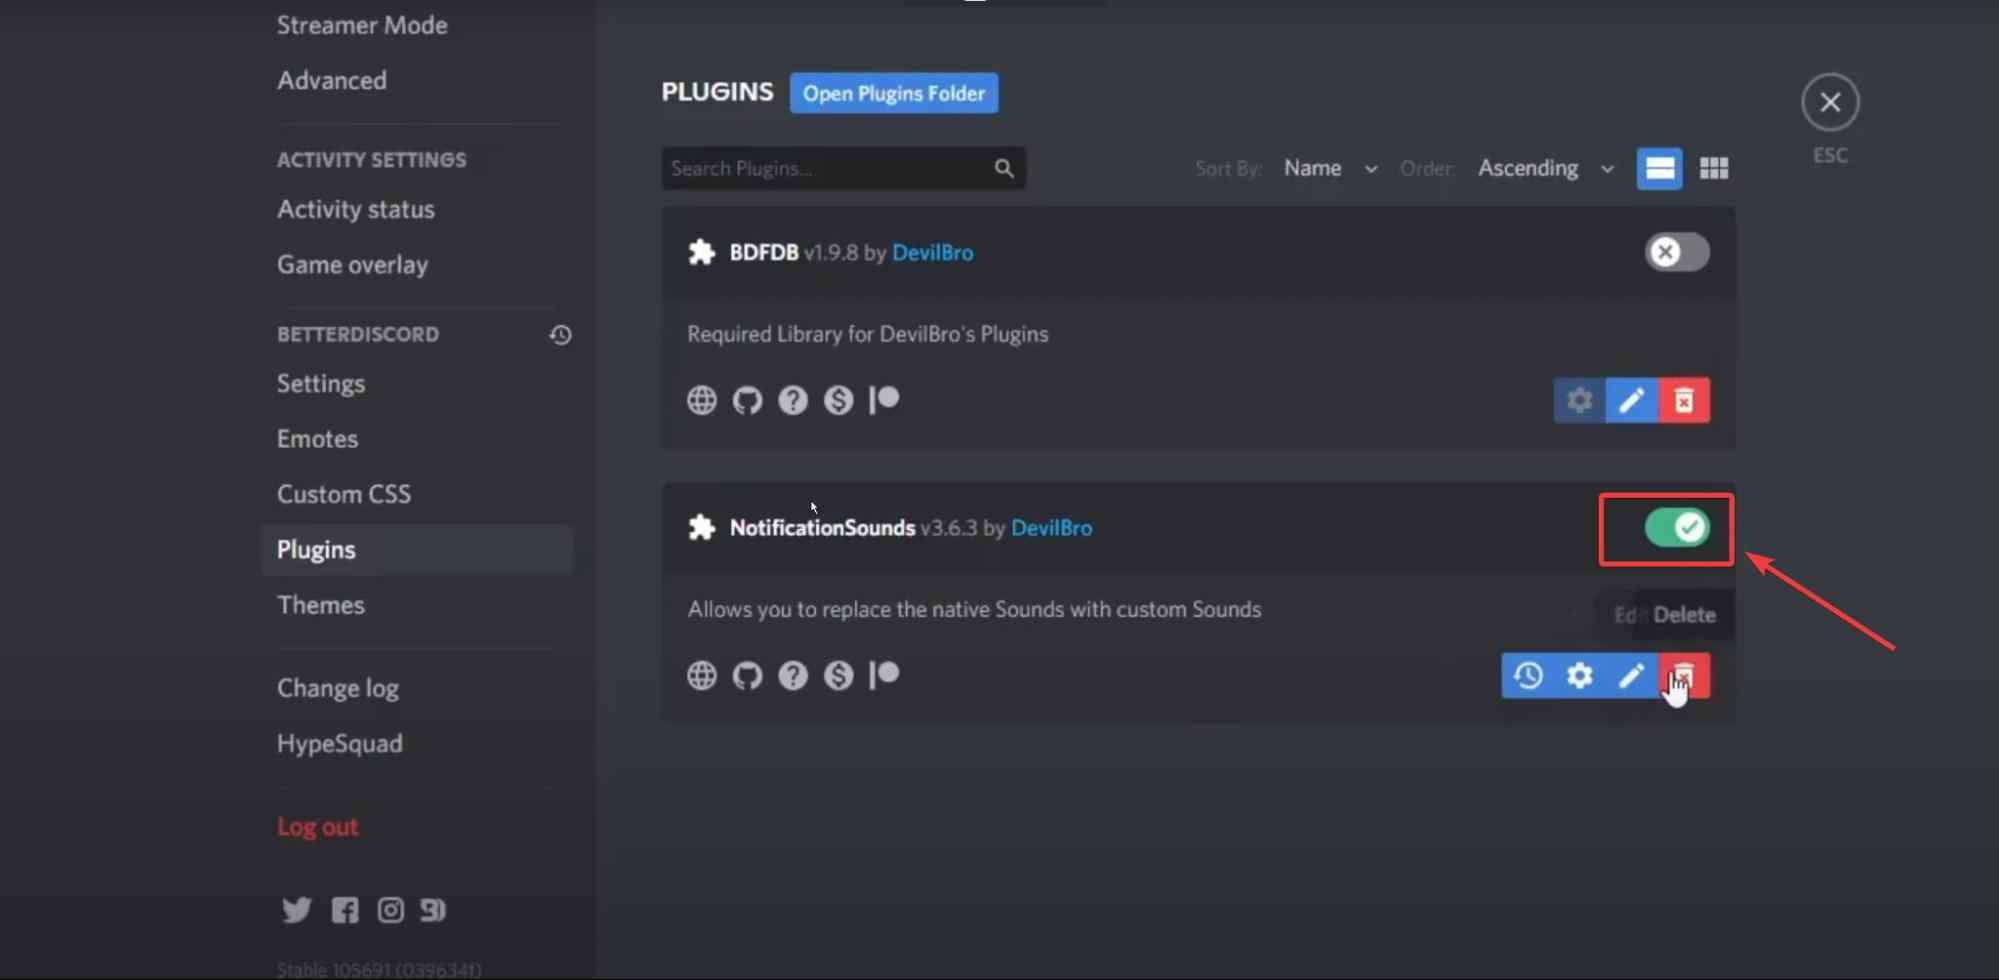1999x980 pixels.
Task: Click Open Plugins Folder button
Action: pyautogui.click(x=894, y=93)
